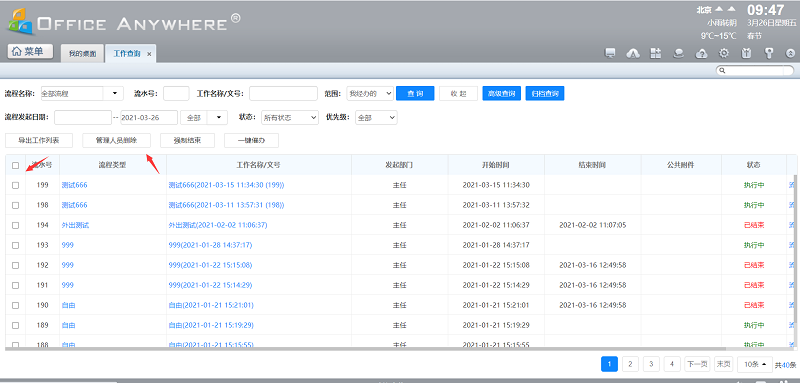Check the box for row 199
The width and height of the screenshot is (800, 383).
click(x=15, y=185)
